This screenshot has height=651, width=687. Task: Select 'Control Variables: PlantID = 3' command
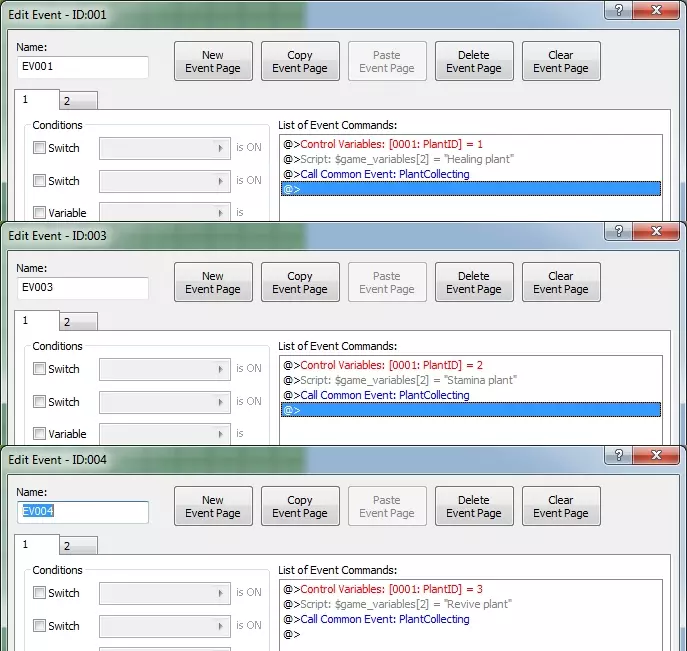click(471, 589)
